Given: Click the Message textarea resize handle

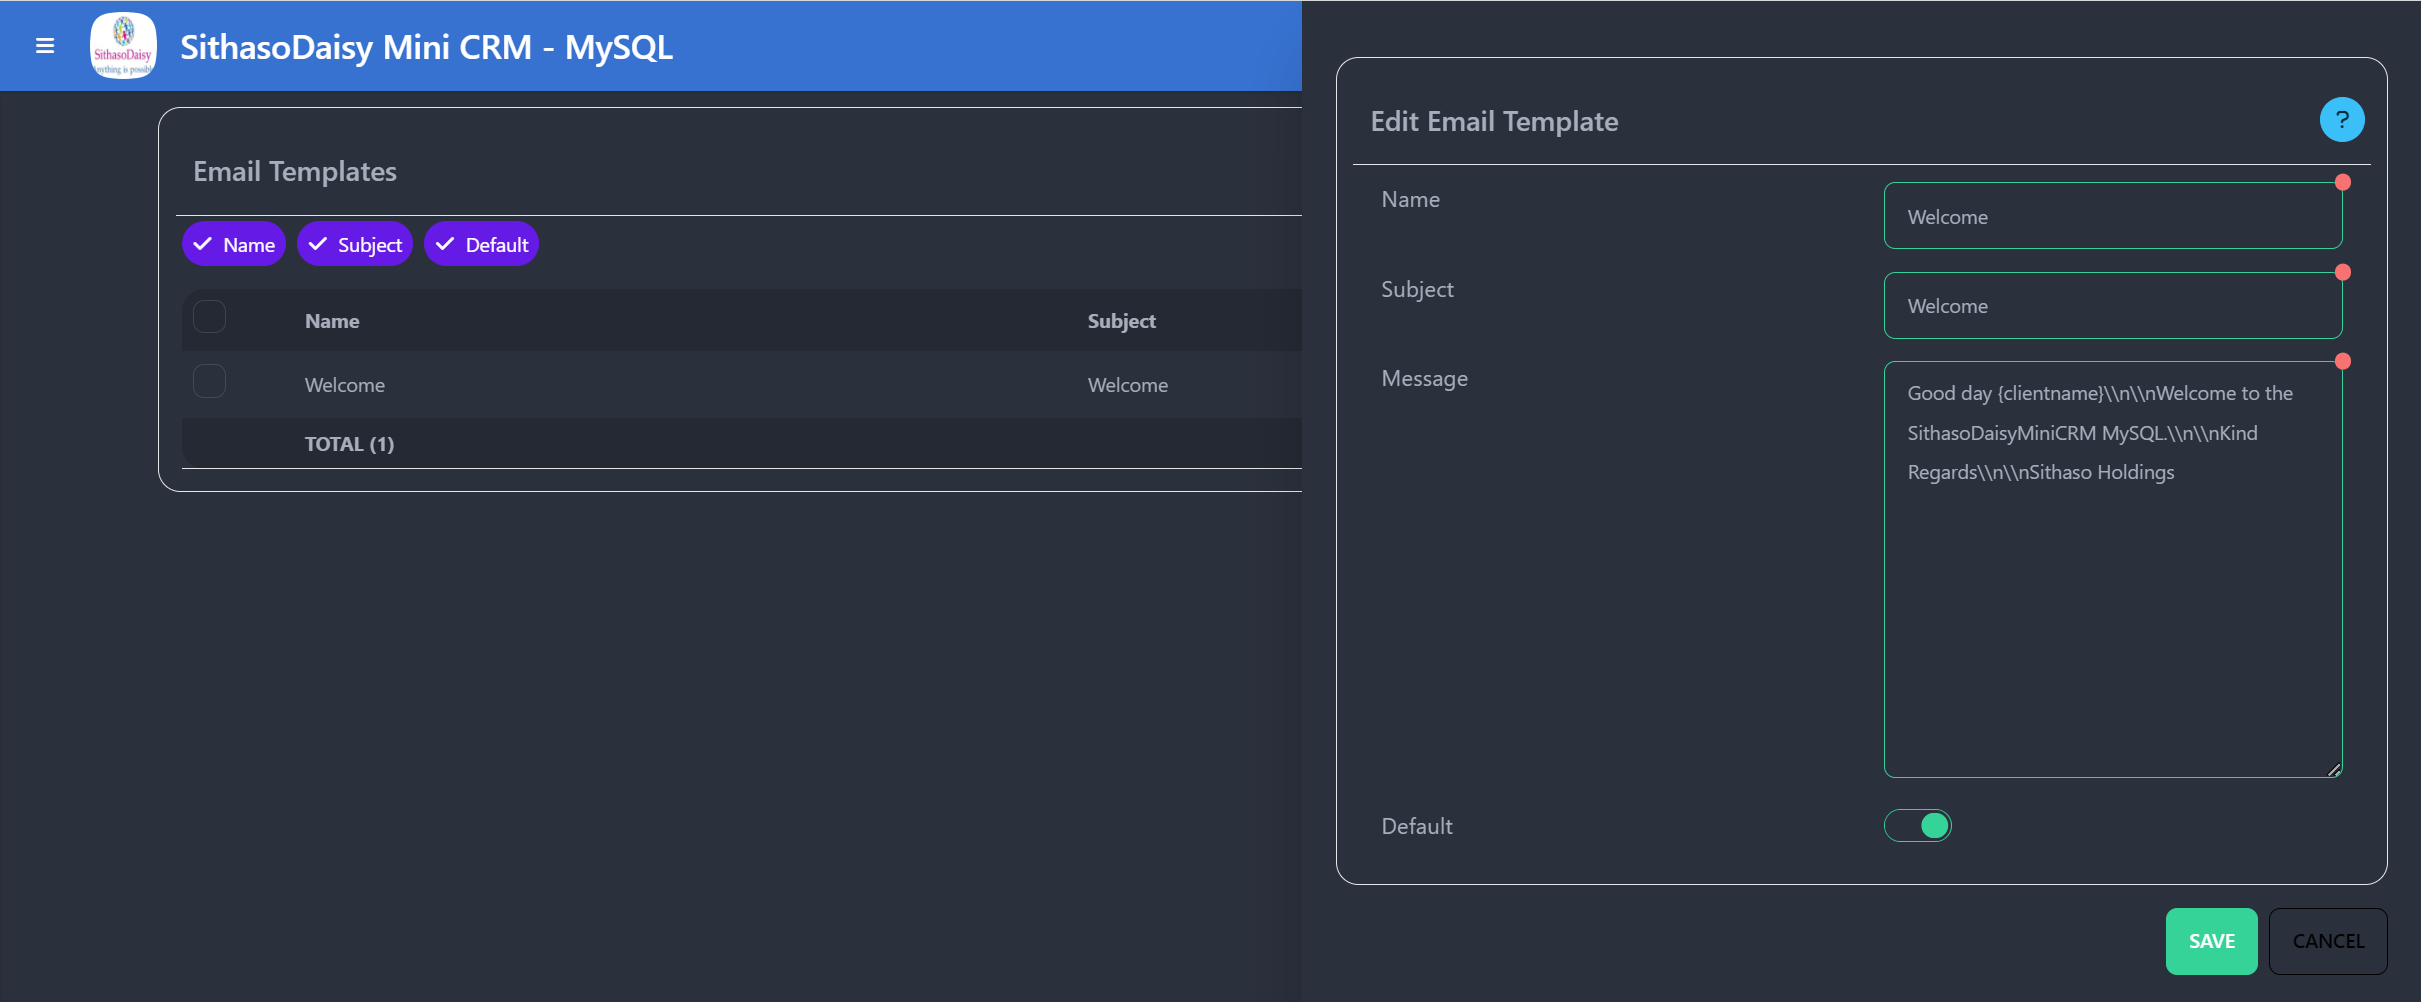Looking at the screenshot, I should [x=2334, y=769].
